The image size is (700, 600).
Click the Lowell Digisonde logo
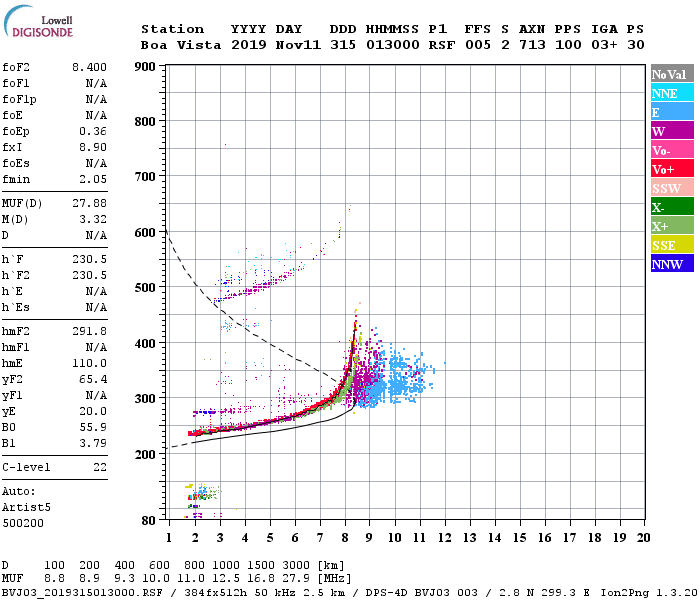coord(38,21)
